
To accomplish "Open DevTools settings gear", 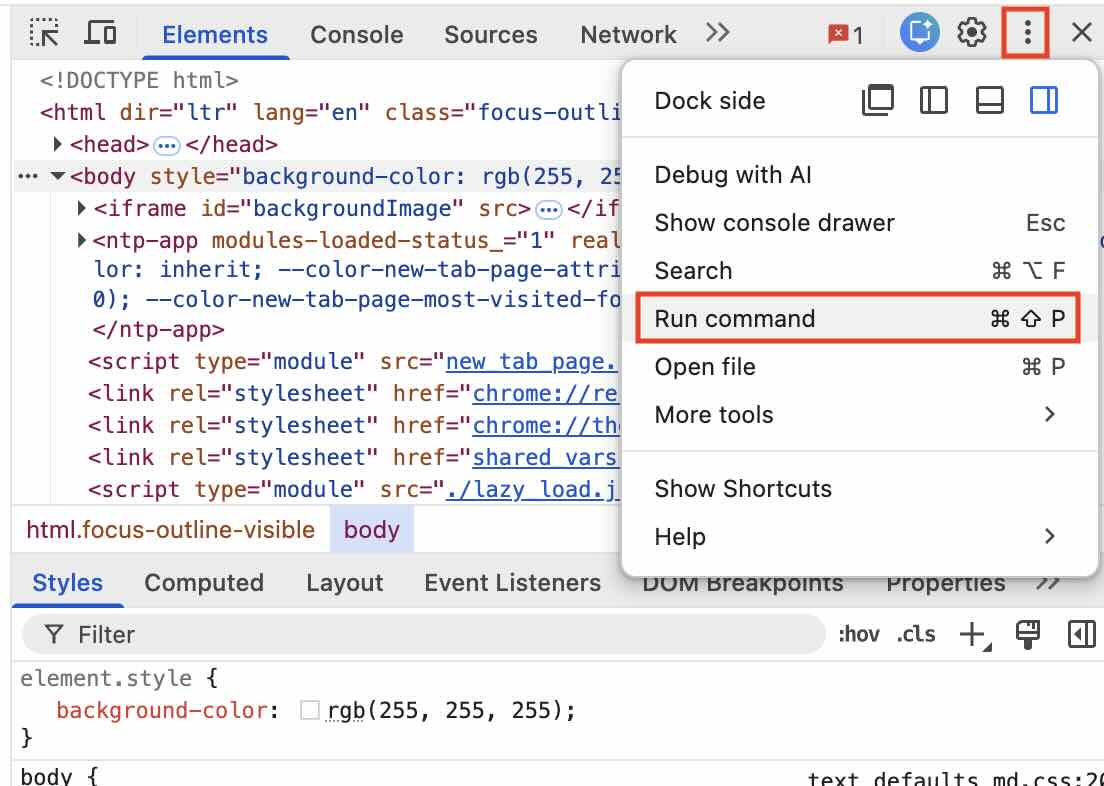I will coord(971,33).
